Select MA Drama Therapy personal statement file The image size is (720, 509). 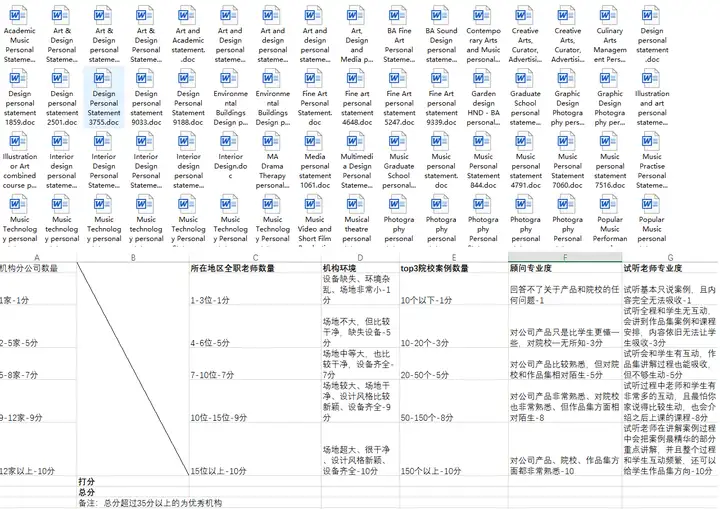[272, 161]
